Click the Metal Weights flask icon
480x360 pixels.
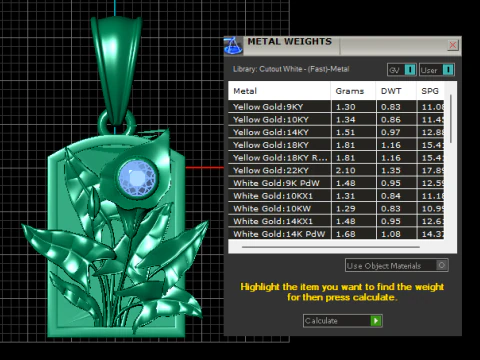[233, 46]
